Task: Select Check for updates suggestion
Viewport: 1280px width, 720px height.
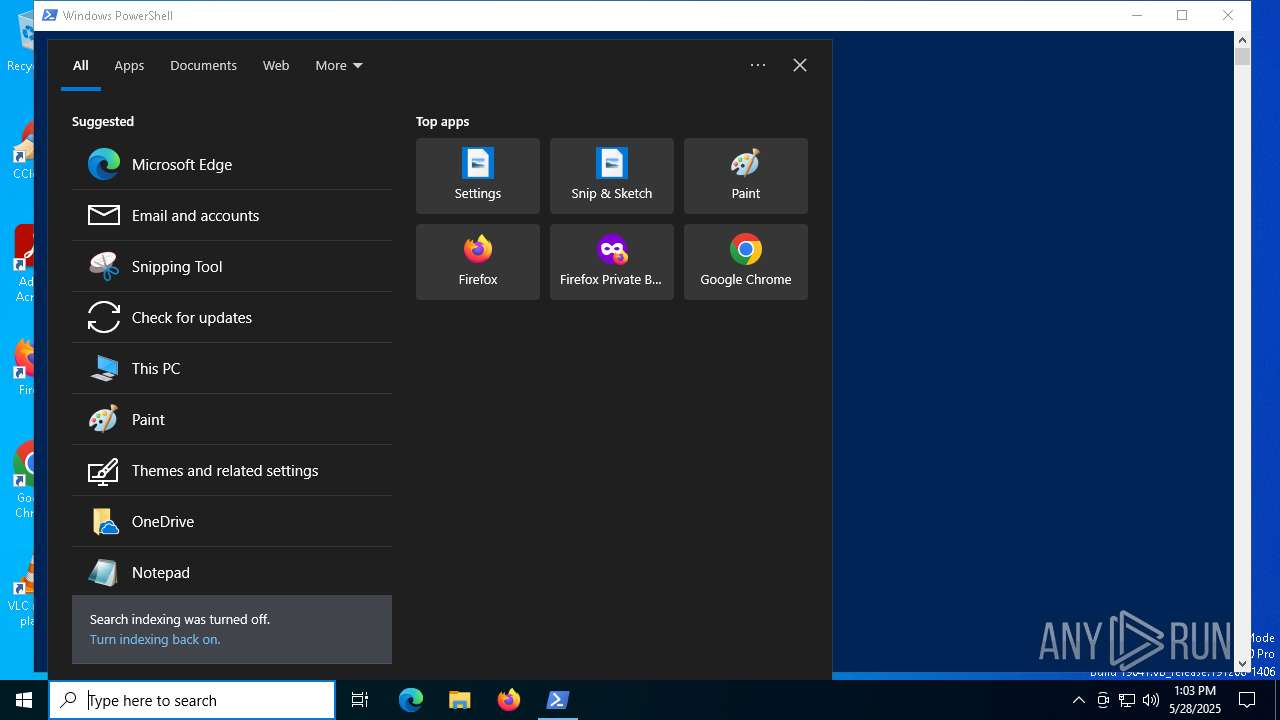Action: tap(232, 317)
